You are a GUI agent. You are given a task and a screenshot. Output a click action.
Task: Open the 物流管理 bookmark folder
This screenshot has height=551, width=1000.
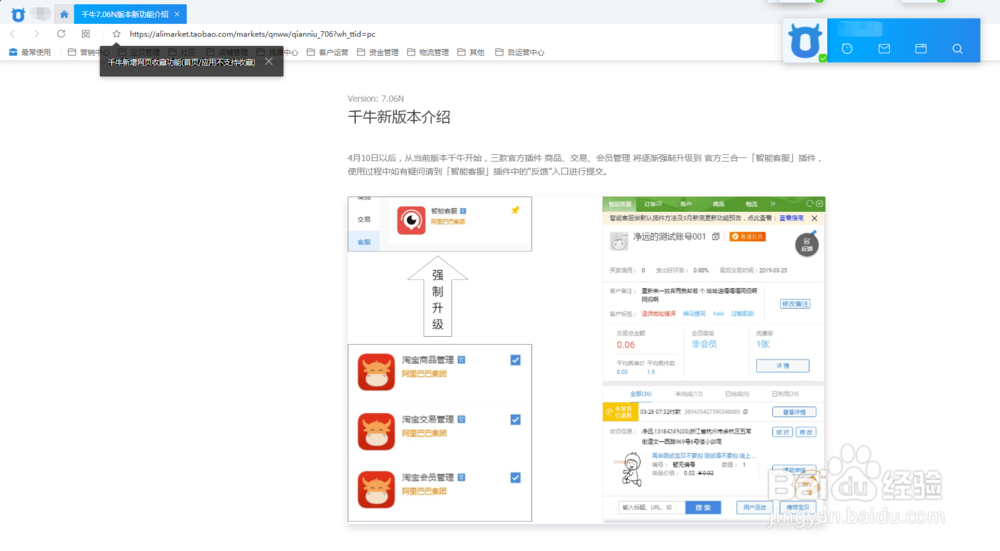[428, 52]
